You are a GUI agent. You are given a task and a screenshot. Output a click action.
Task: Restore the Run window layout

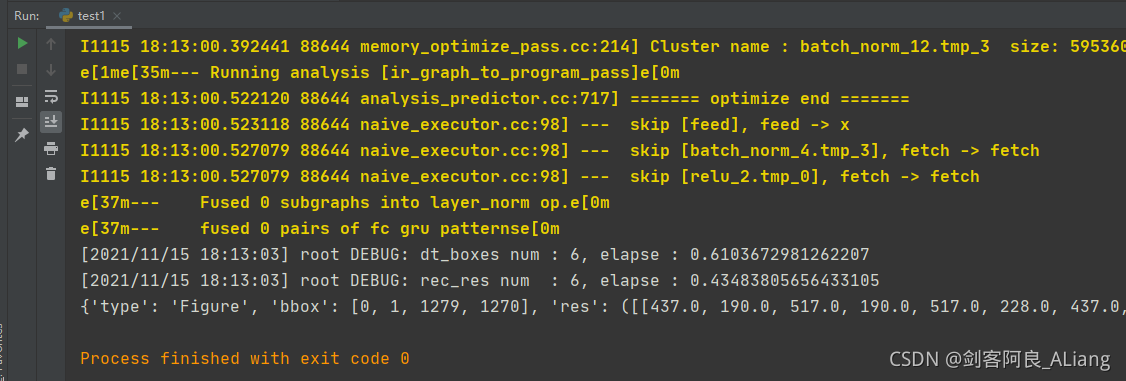click(x=22, y=102)
